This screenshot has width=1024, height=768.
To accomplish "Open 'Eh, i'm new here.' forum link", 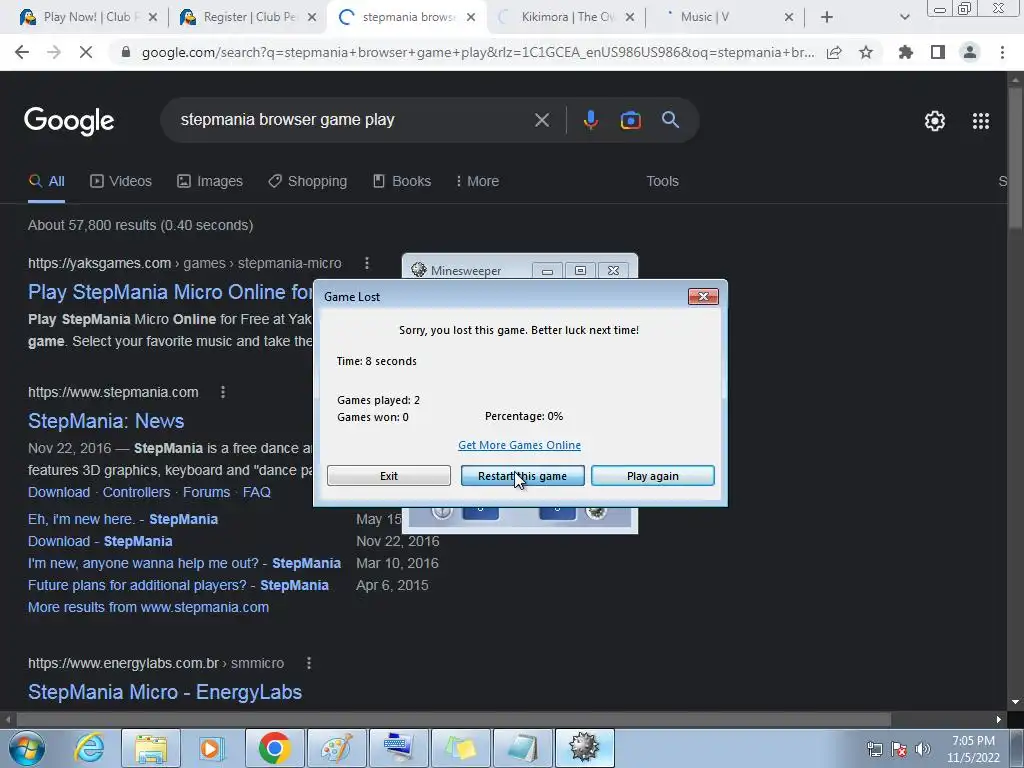I will (123, 519).
